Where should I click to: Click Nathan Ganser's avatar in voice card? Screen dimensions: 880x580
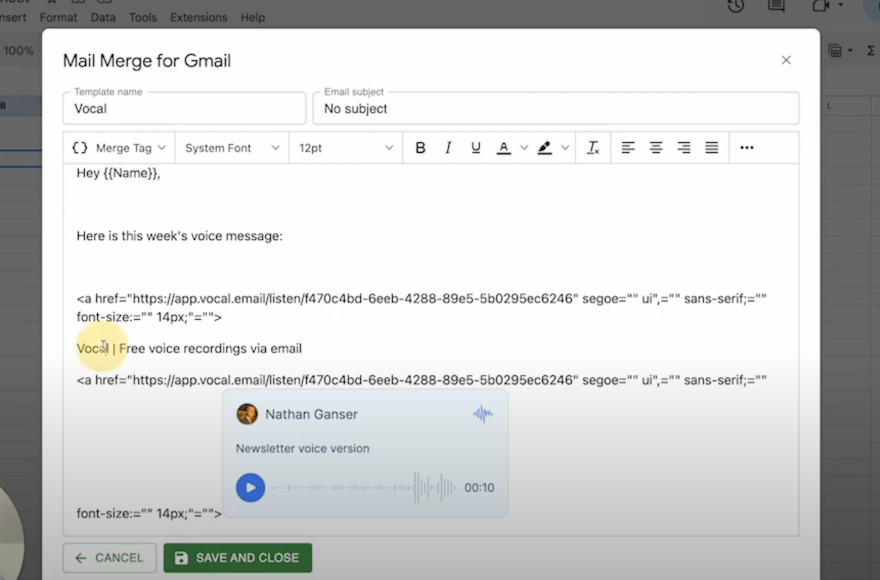tap(247, 414)
